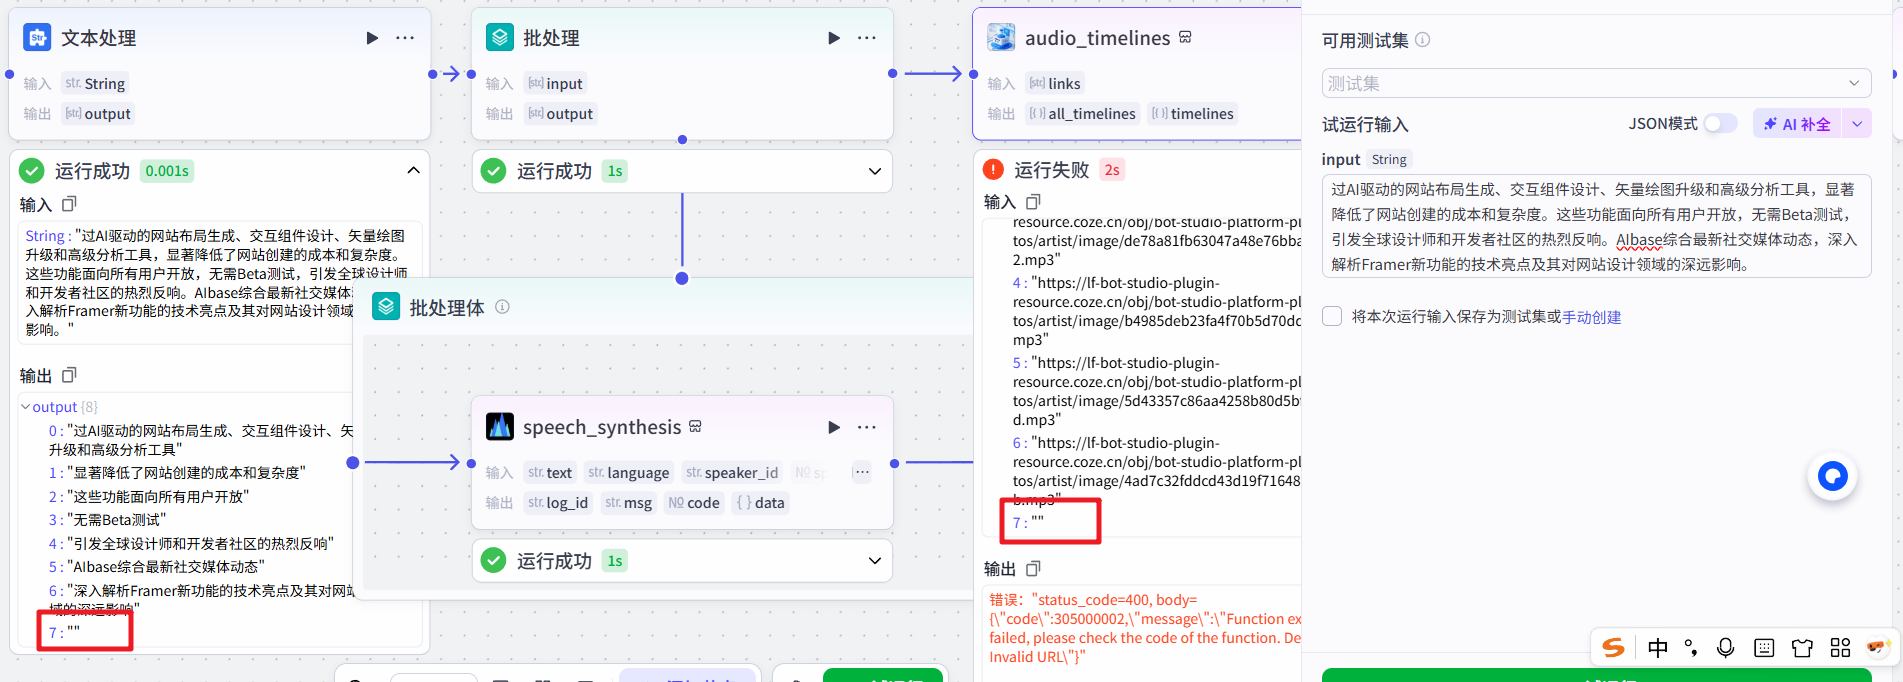
Task: Run the 文本处理 node with play icon
Action: tap(372, 38)
